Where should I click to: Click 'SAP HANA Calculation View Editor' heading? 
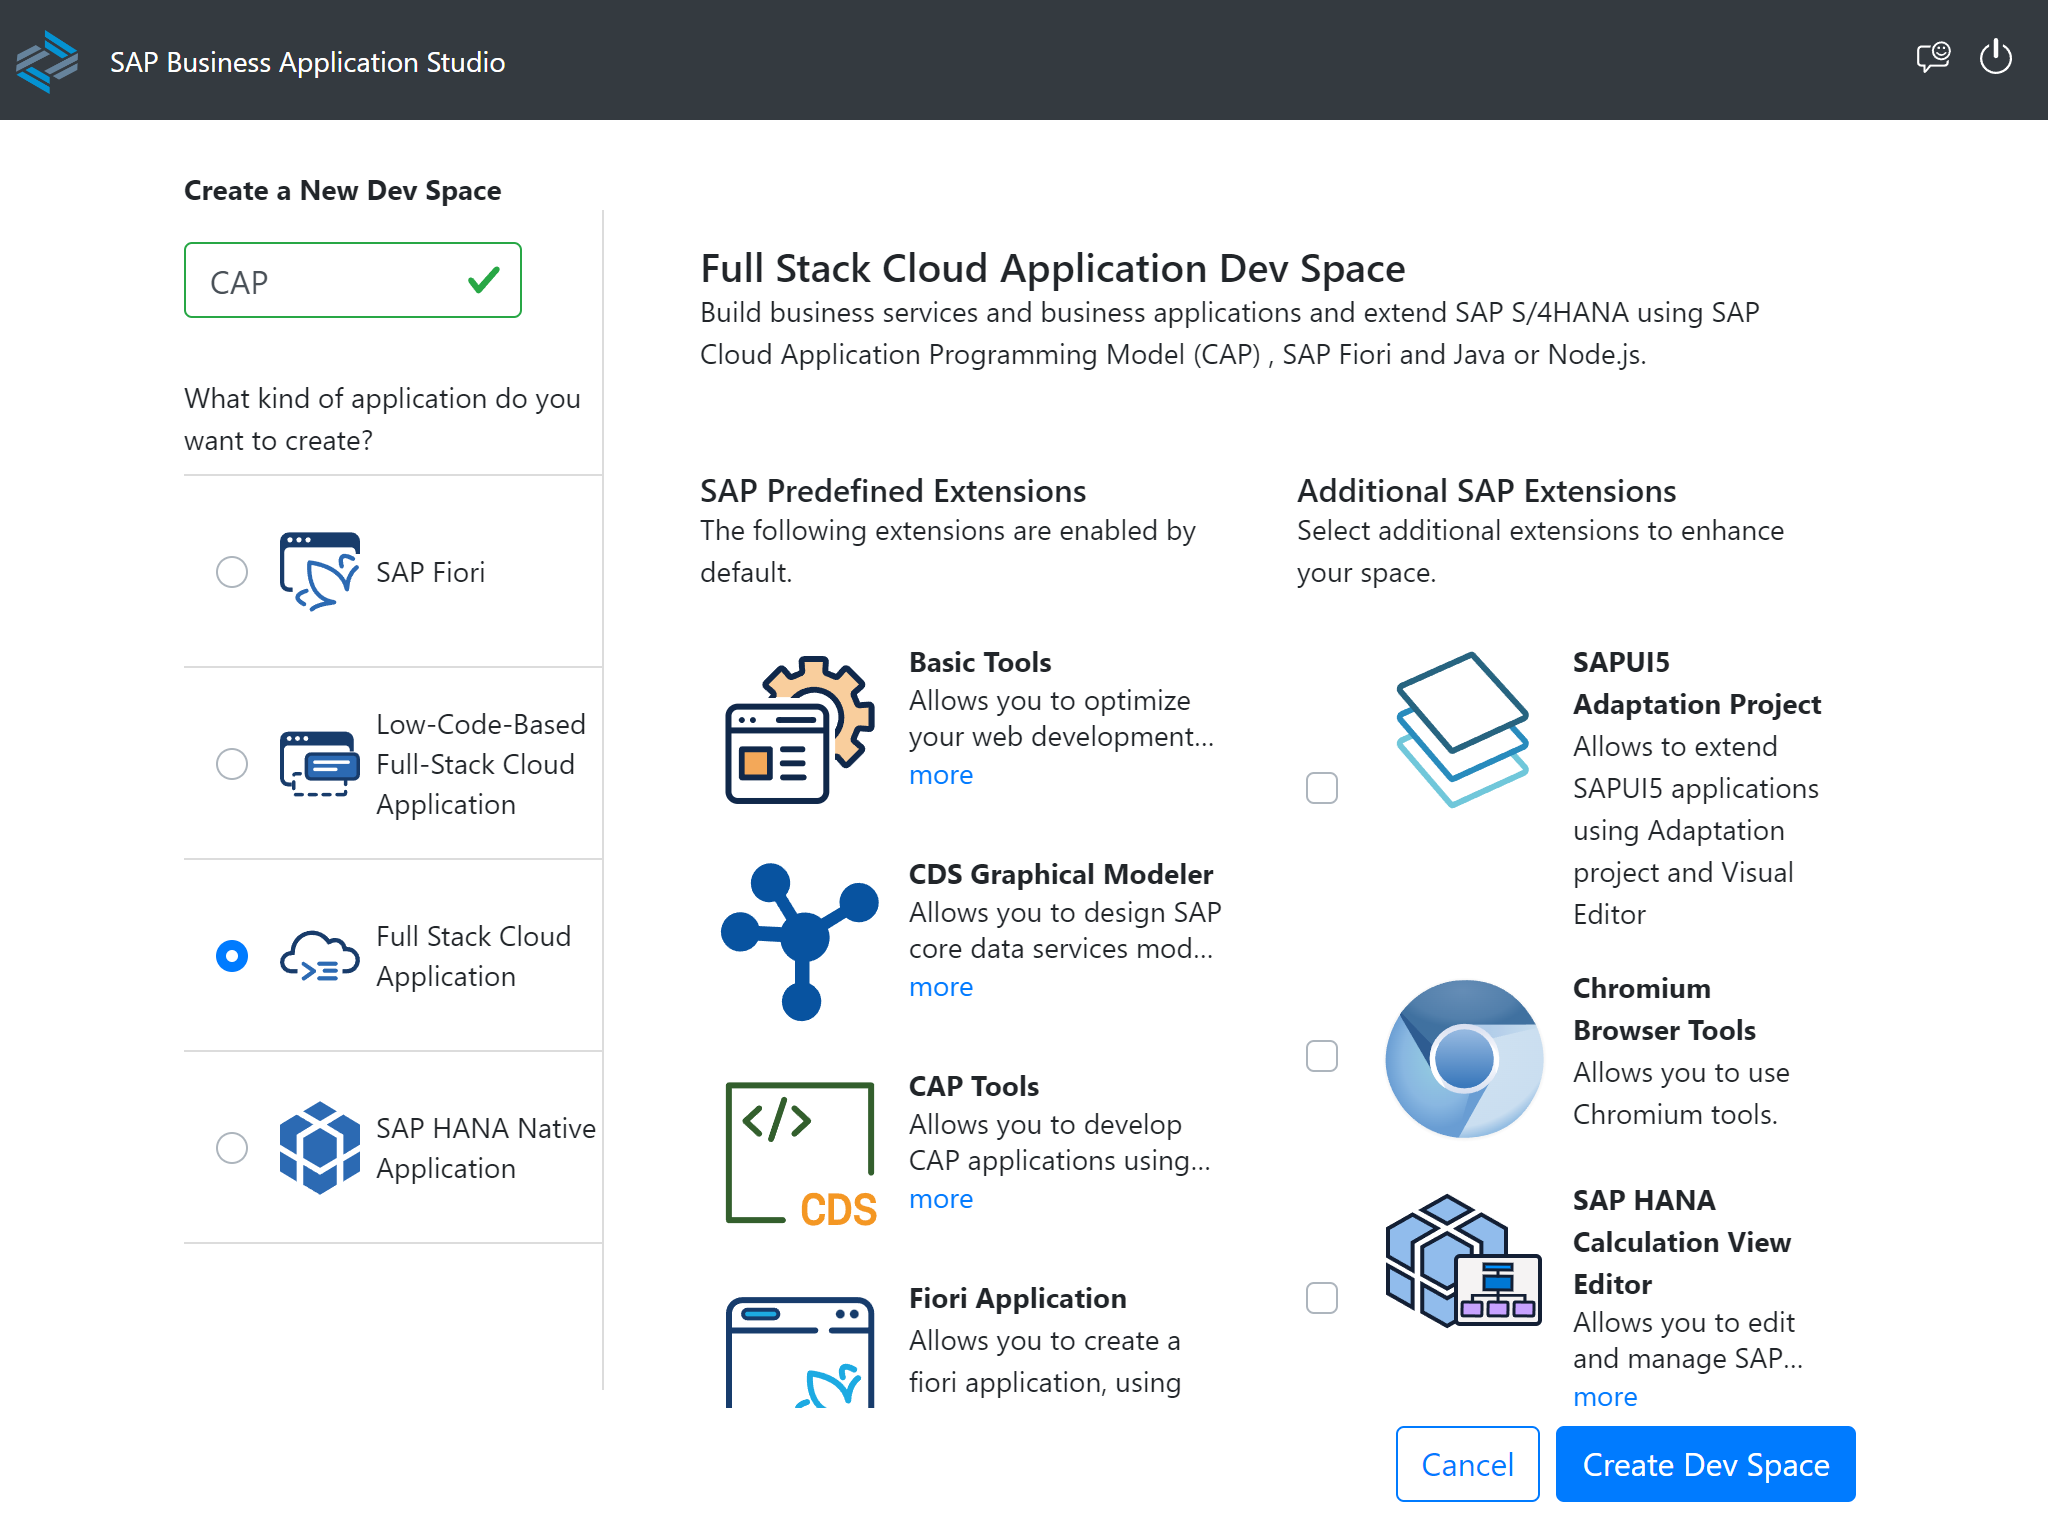[1682, 1242]
